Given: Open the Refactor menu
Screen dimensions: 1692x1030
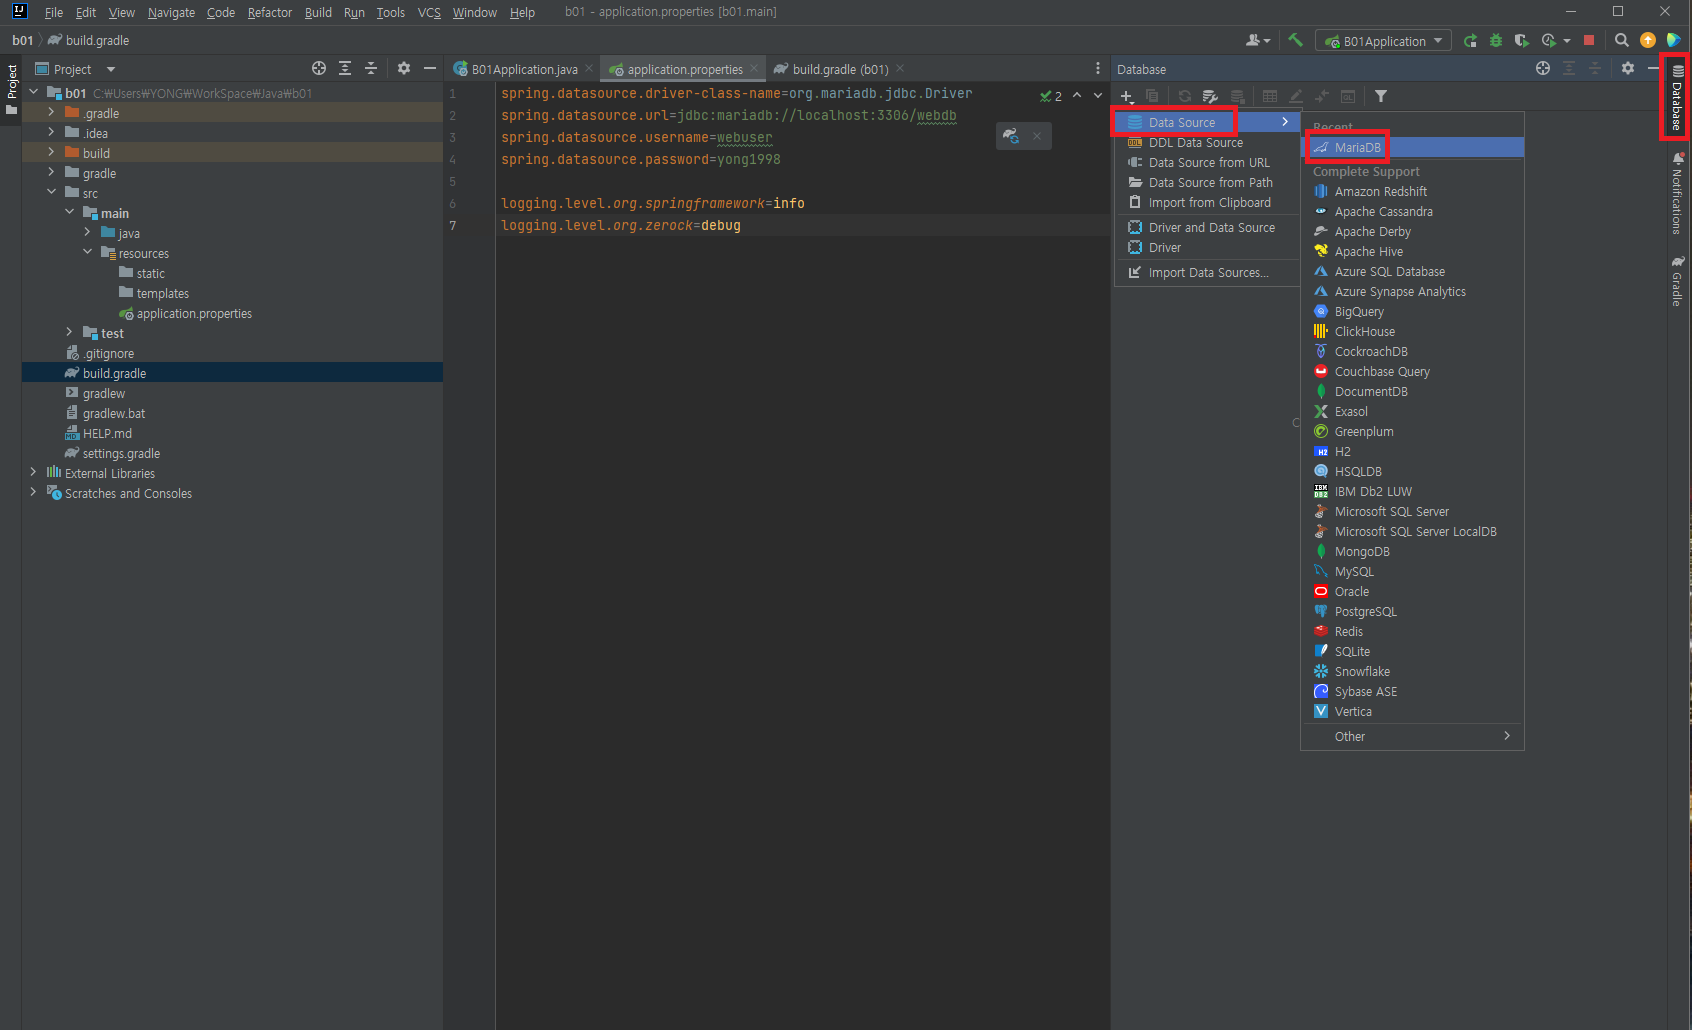Looking at the screenshot, I should tap(270, 12).
